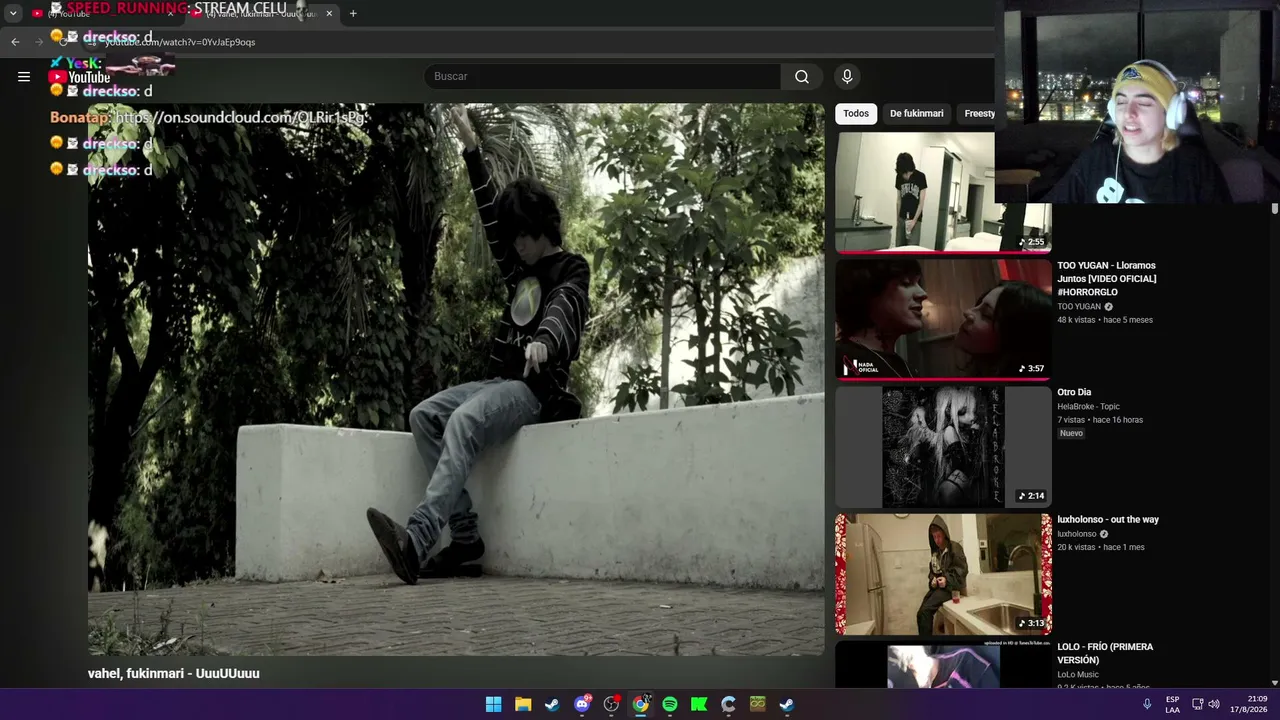Click the Nuevo badge under Otro Dia
The height and width of the screenshot is (720, 1280).
point(1071,433)
